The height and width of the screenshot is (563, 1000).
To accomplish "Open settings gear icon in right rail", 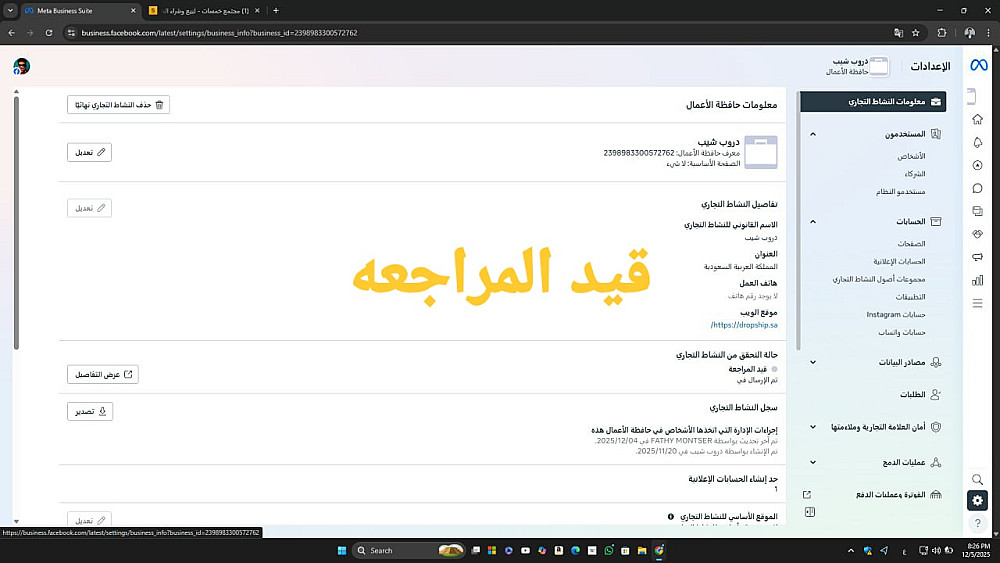I will [977, 501].
